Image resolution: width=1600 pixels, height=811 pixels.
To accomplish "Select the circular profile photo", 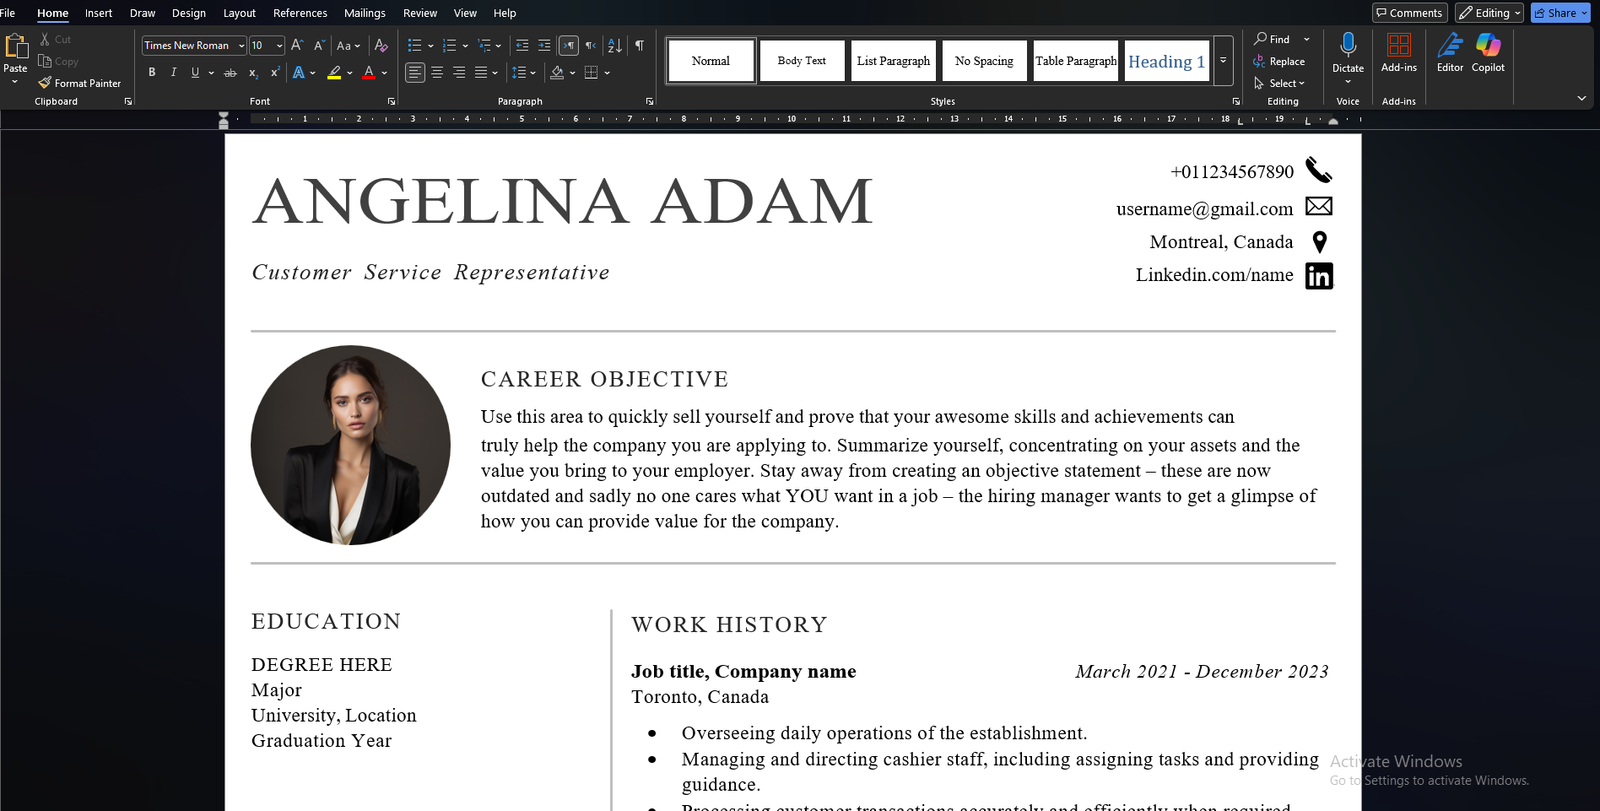I will [350, 445].
